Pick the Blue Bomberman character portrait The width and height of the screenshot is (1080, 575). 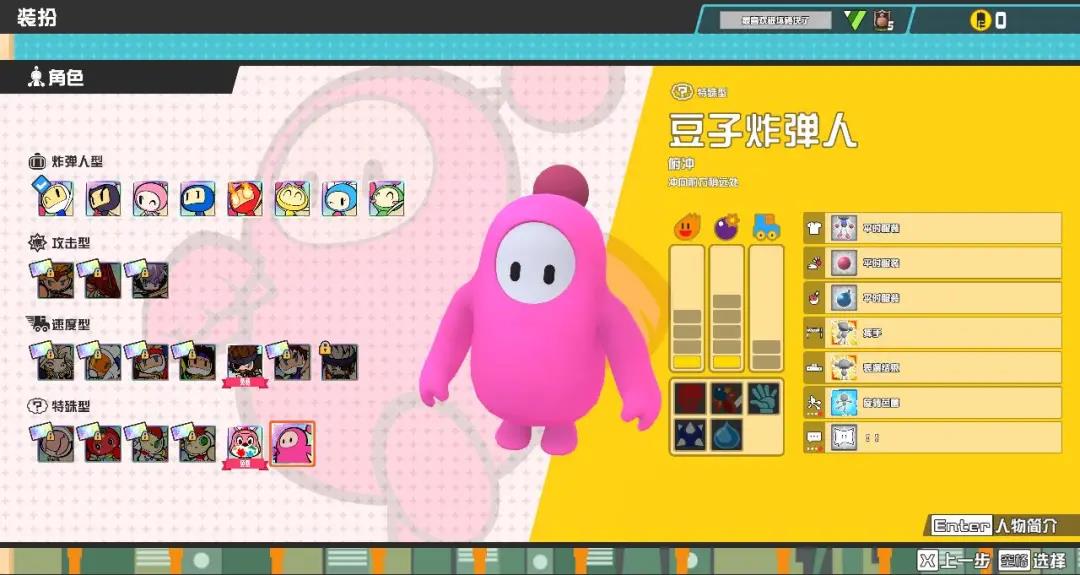click(198, 199)
